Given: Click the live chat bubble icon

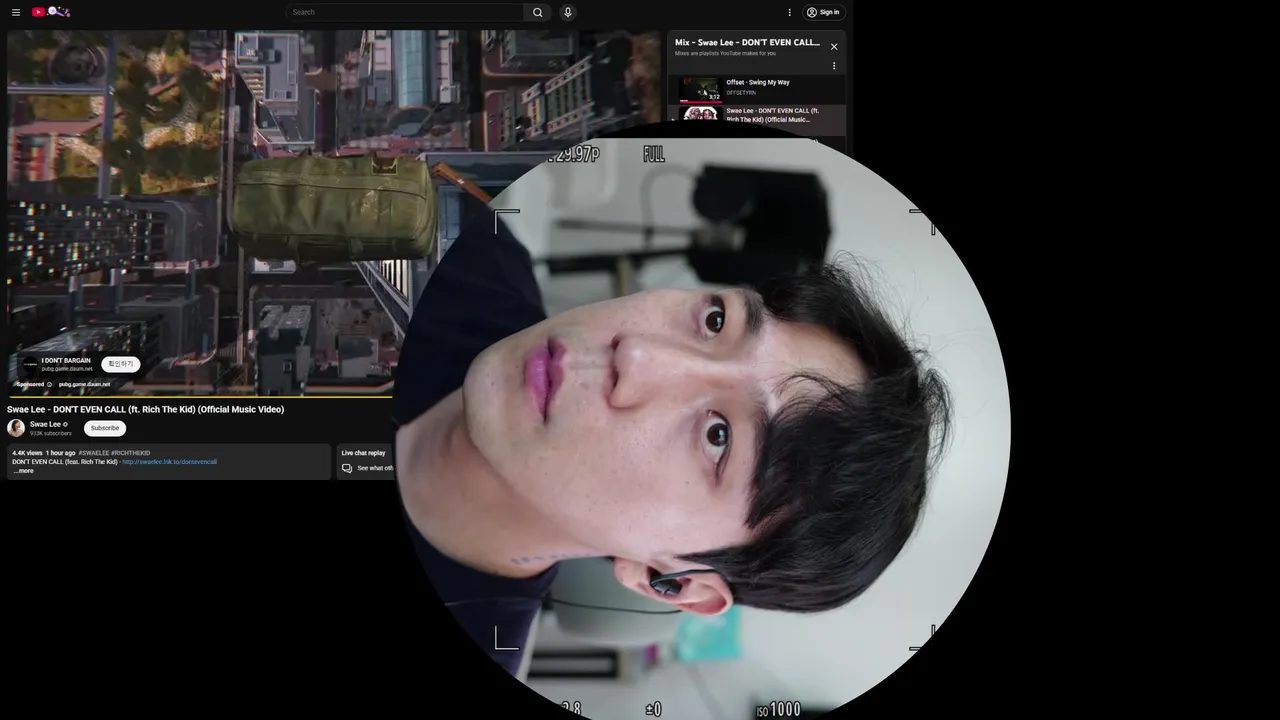Looking at the screenshot, I should point(347,468).
